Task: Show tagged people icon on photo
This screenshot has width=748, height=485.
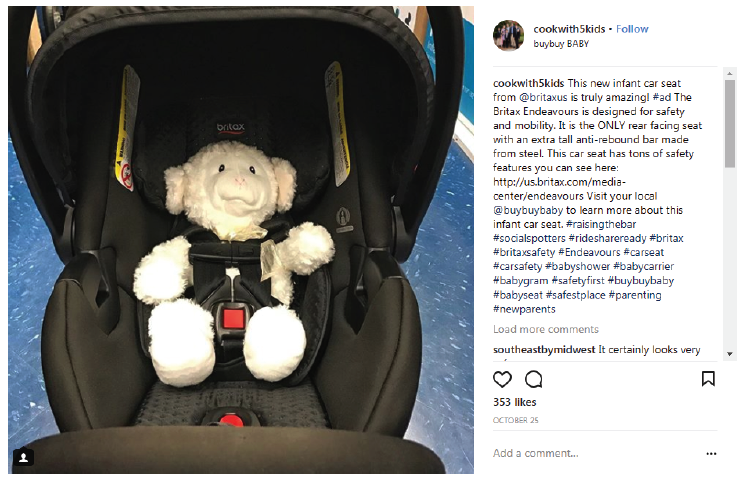Action: pyautogui.click(x=23, y=457)
